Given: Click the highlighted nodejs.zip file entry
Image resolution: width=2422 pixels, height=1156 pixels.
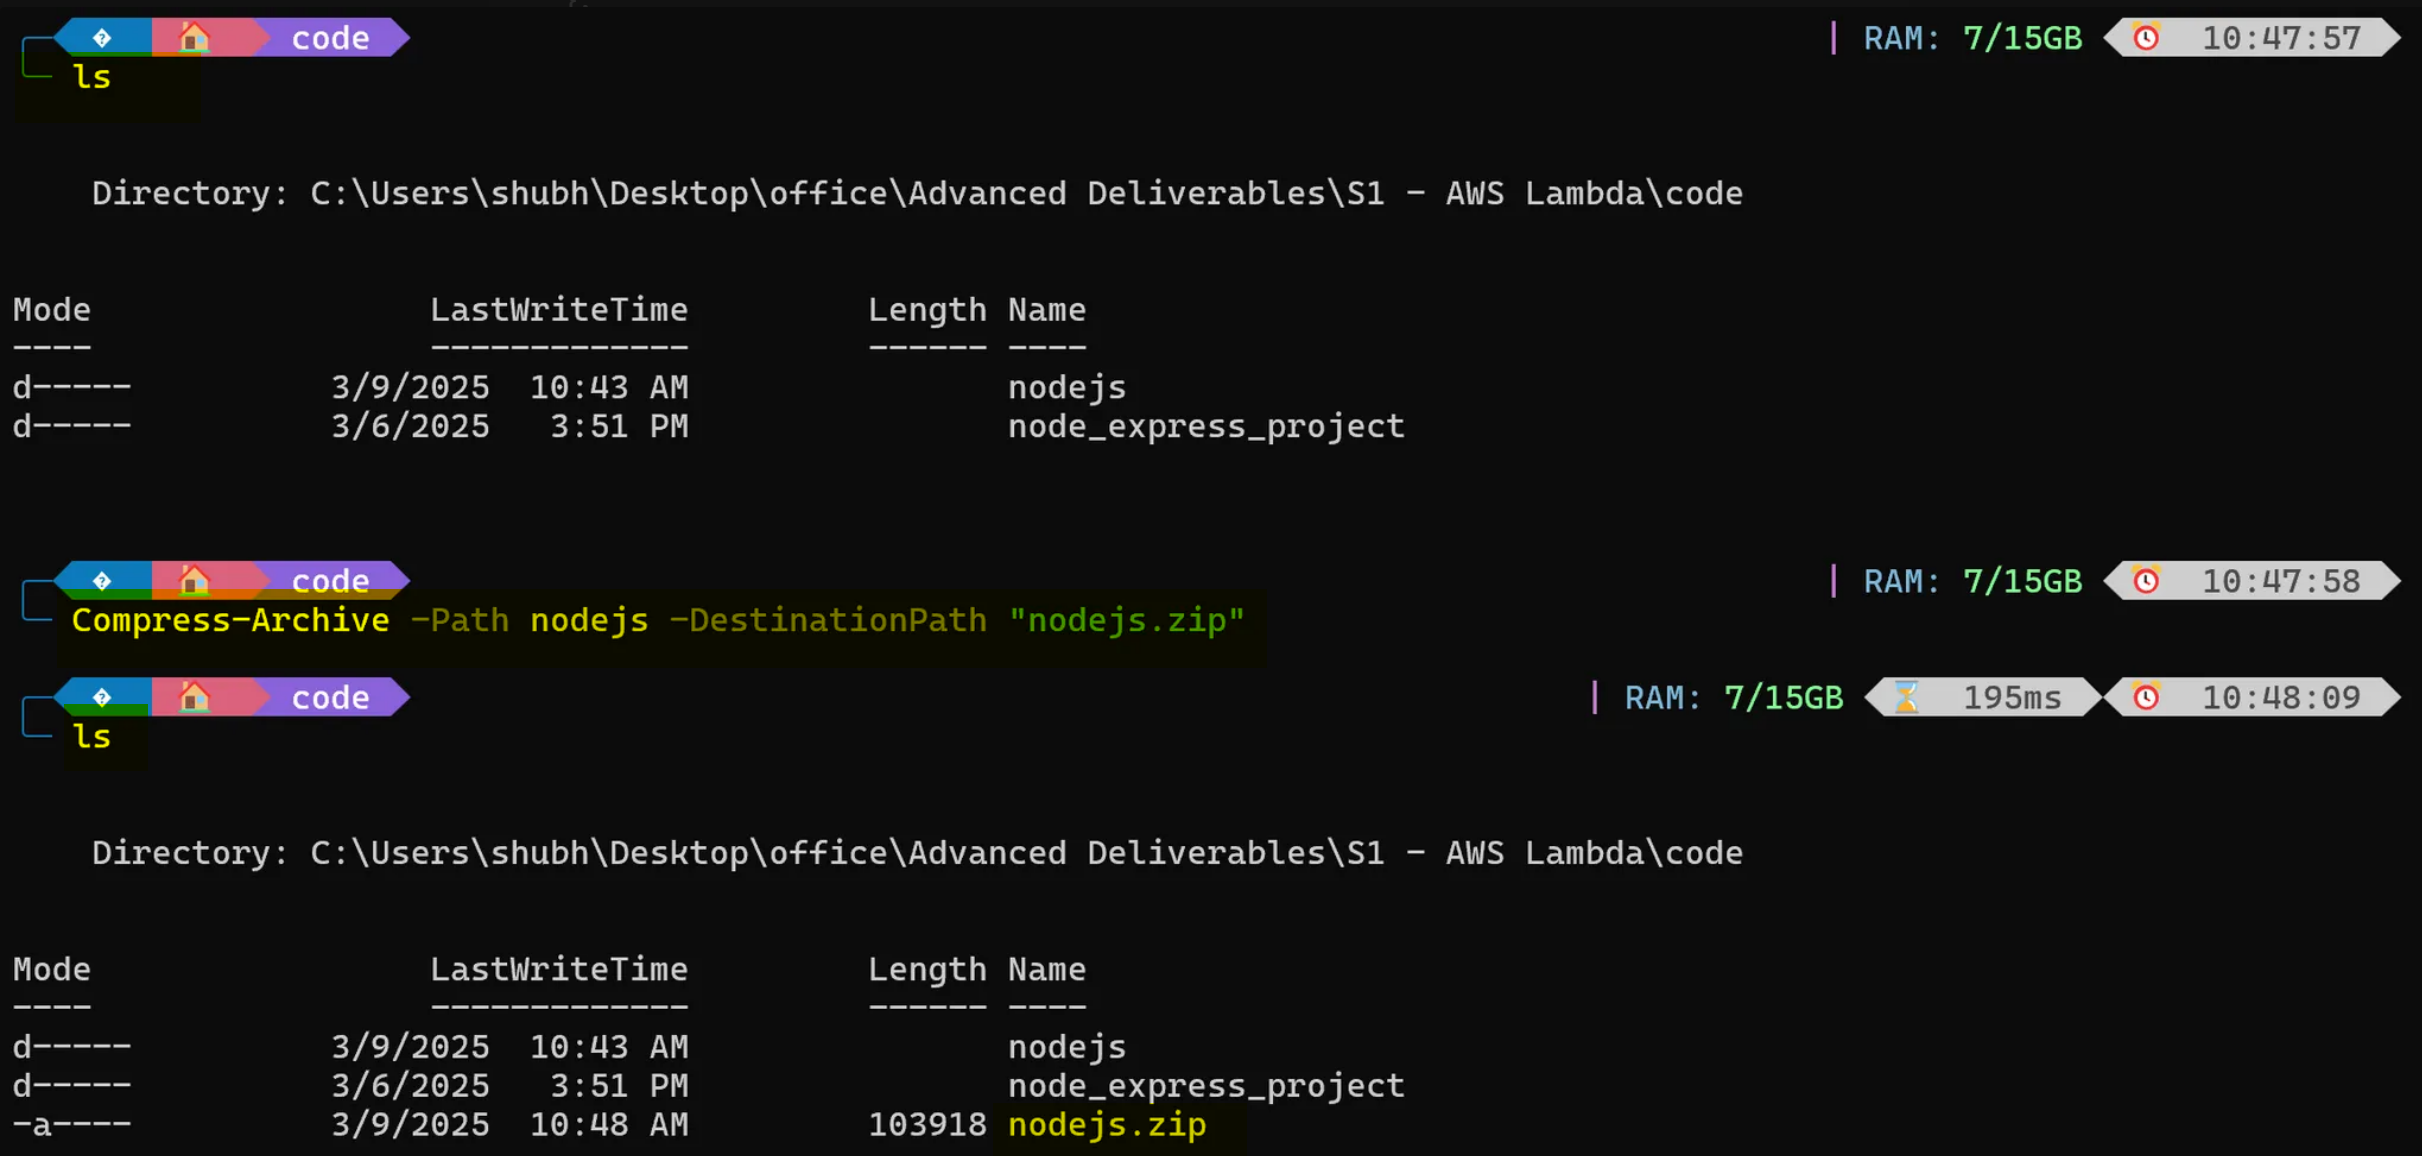Looking at the screenshot, I should (x=1107, y=1124).
